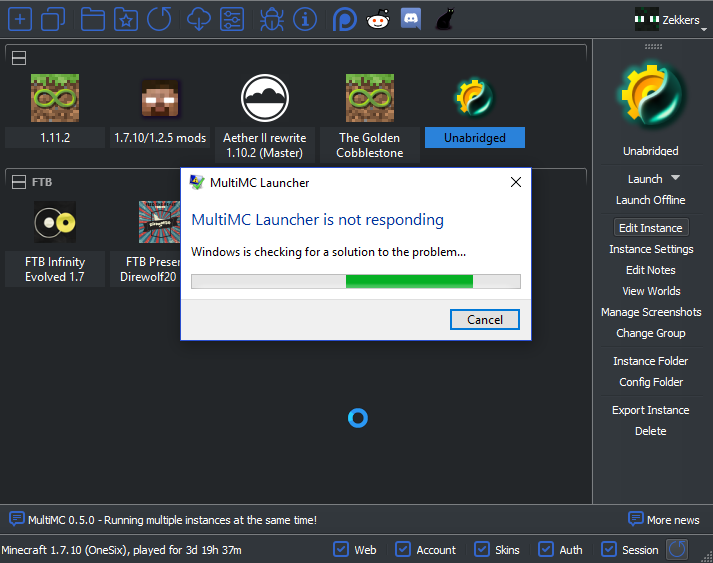Click the Skins status check icon
The image size is (713, 563).
[x=482, y=549]
